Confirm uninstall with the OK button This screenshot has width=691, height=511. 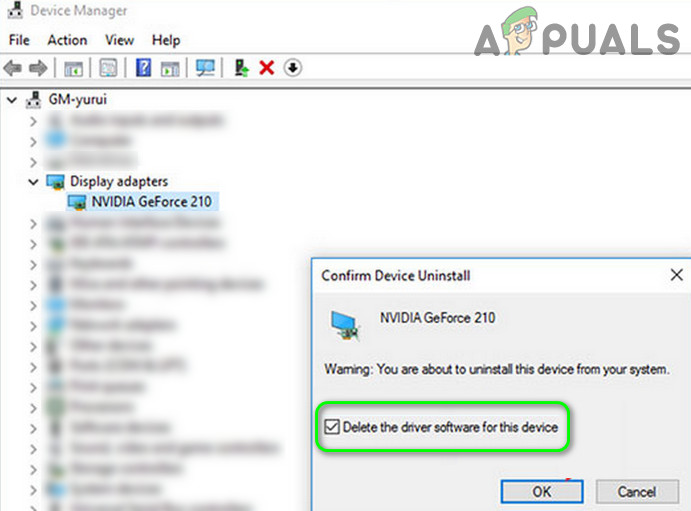[x=542, y=491]
